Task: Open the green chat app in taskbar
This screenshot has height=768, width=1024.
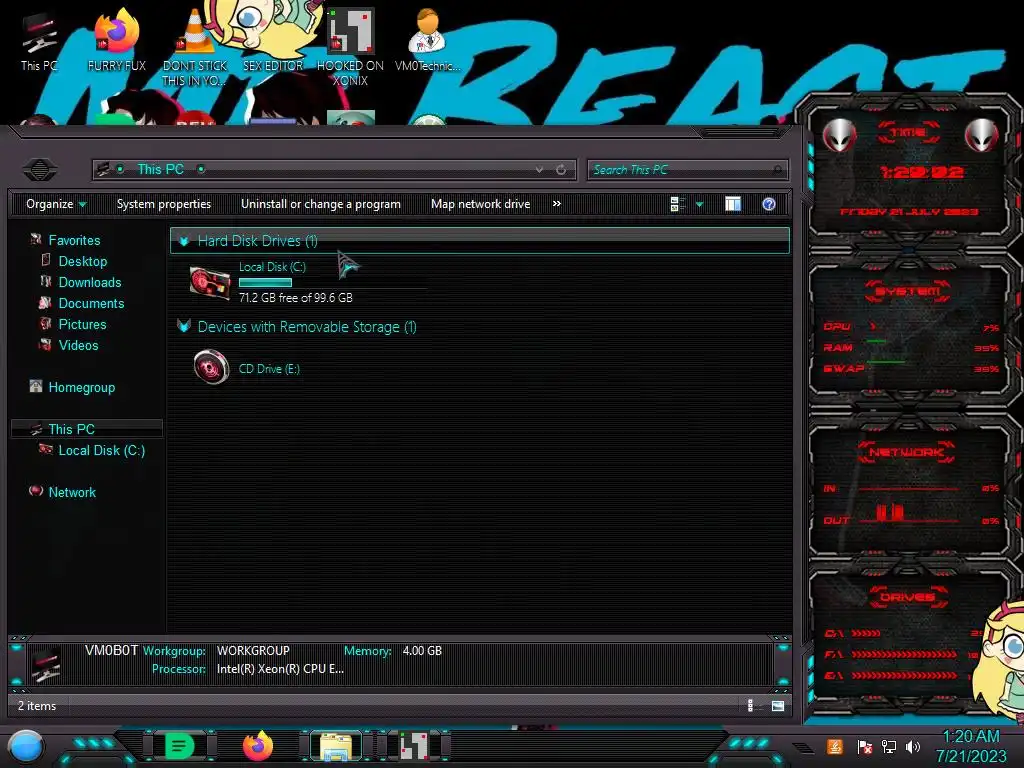Action: coord(179,746)
